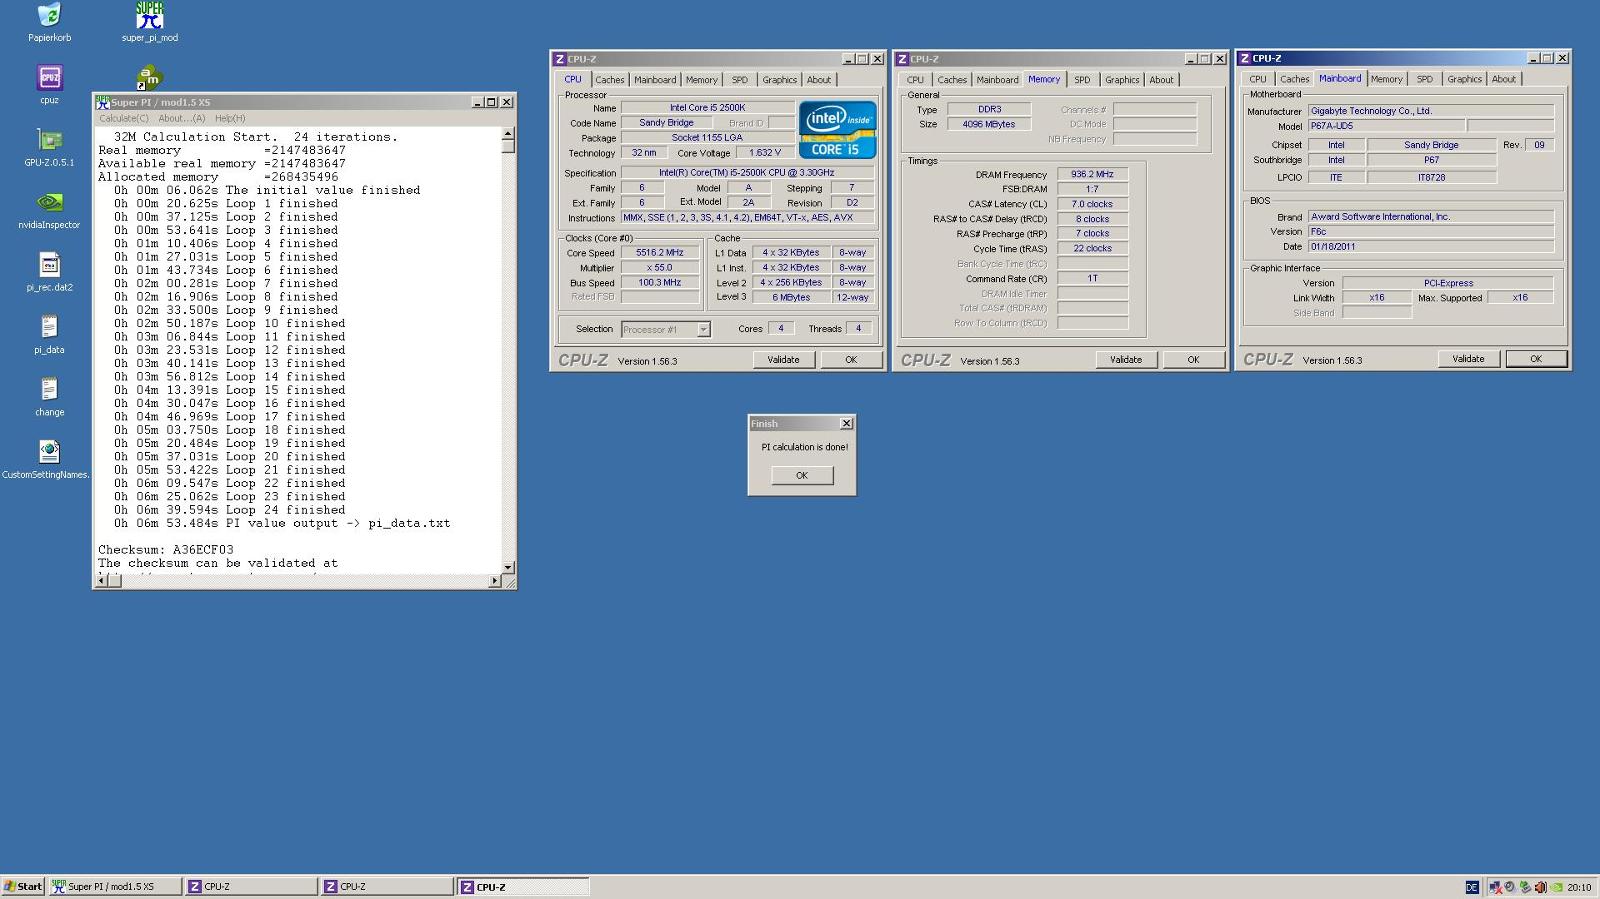Image resolution: width=1600 pixels, height=899 pixels.
Task: Click OK in CPU-Z Memory window
Action: [1193, 360]
